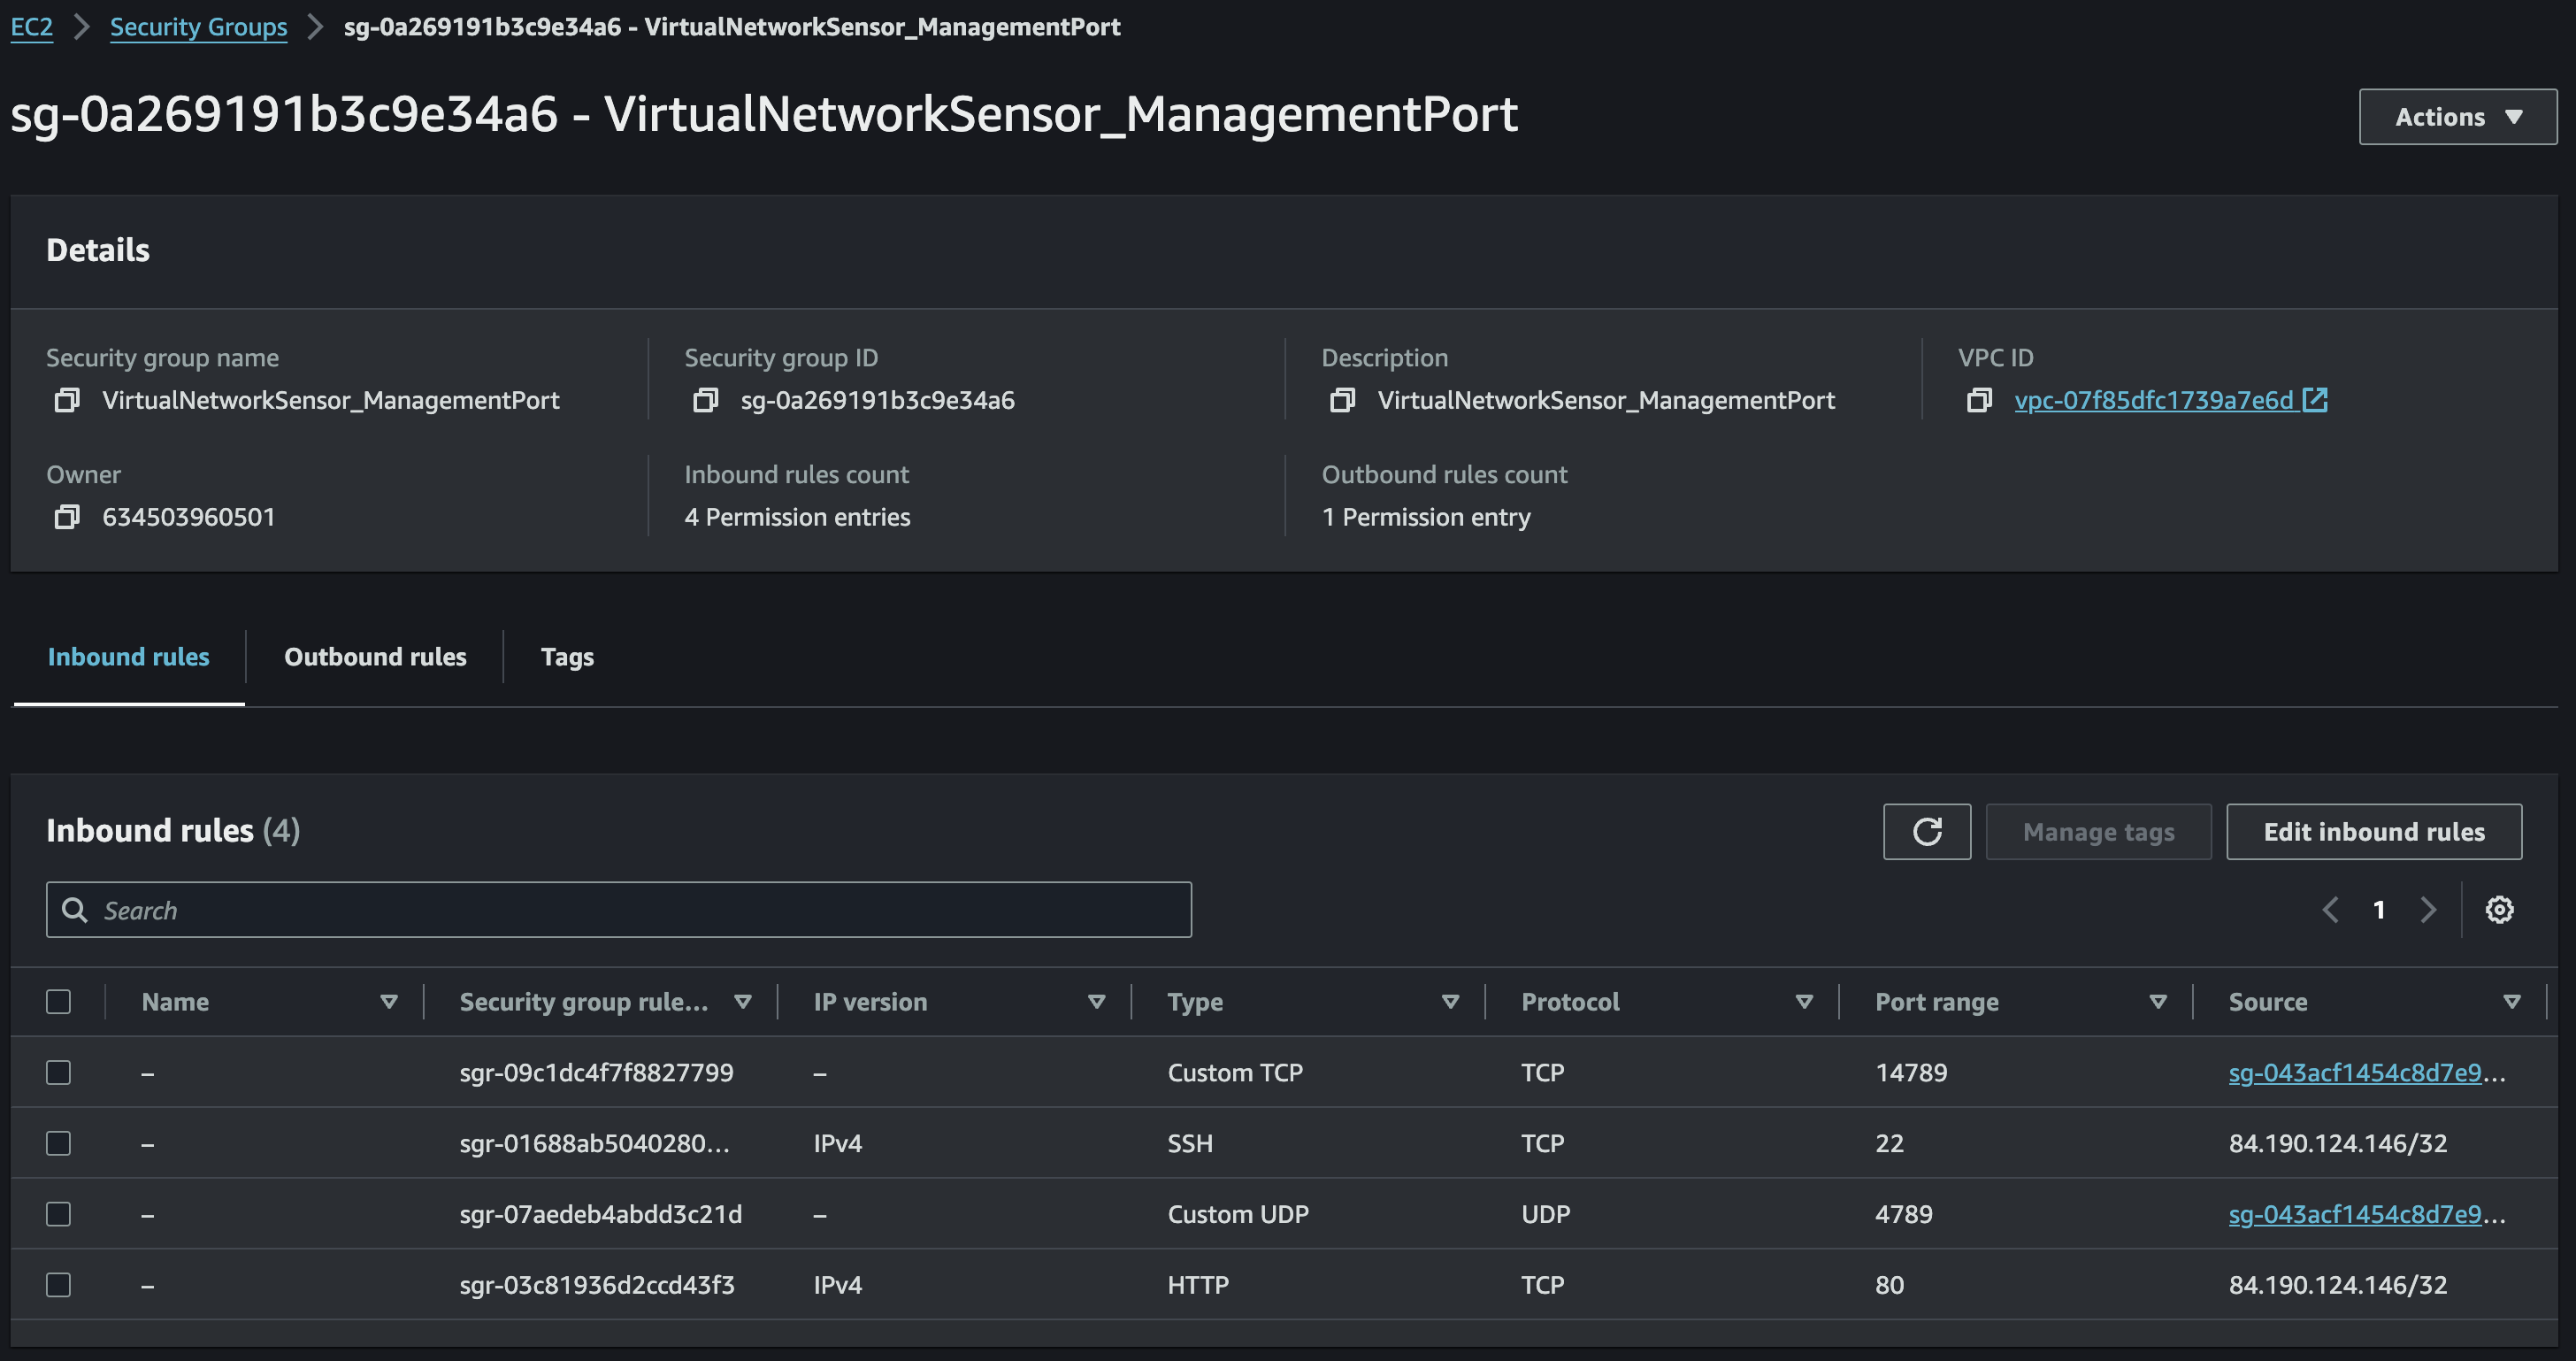This screenshot has height=1361, width=2576.
Task: Click Custom TCP type cell
Action: pos(1235,1072)
